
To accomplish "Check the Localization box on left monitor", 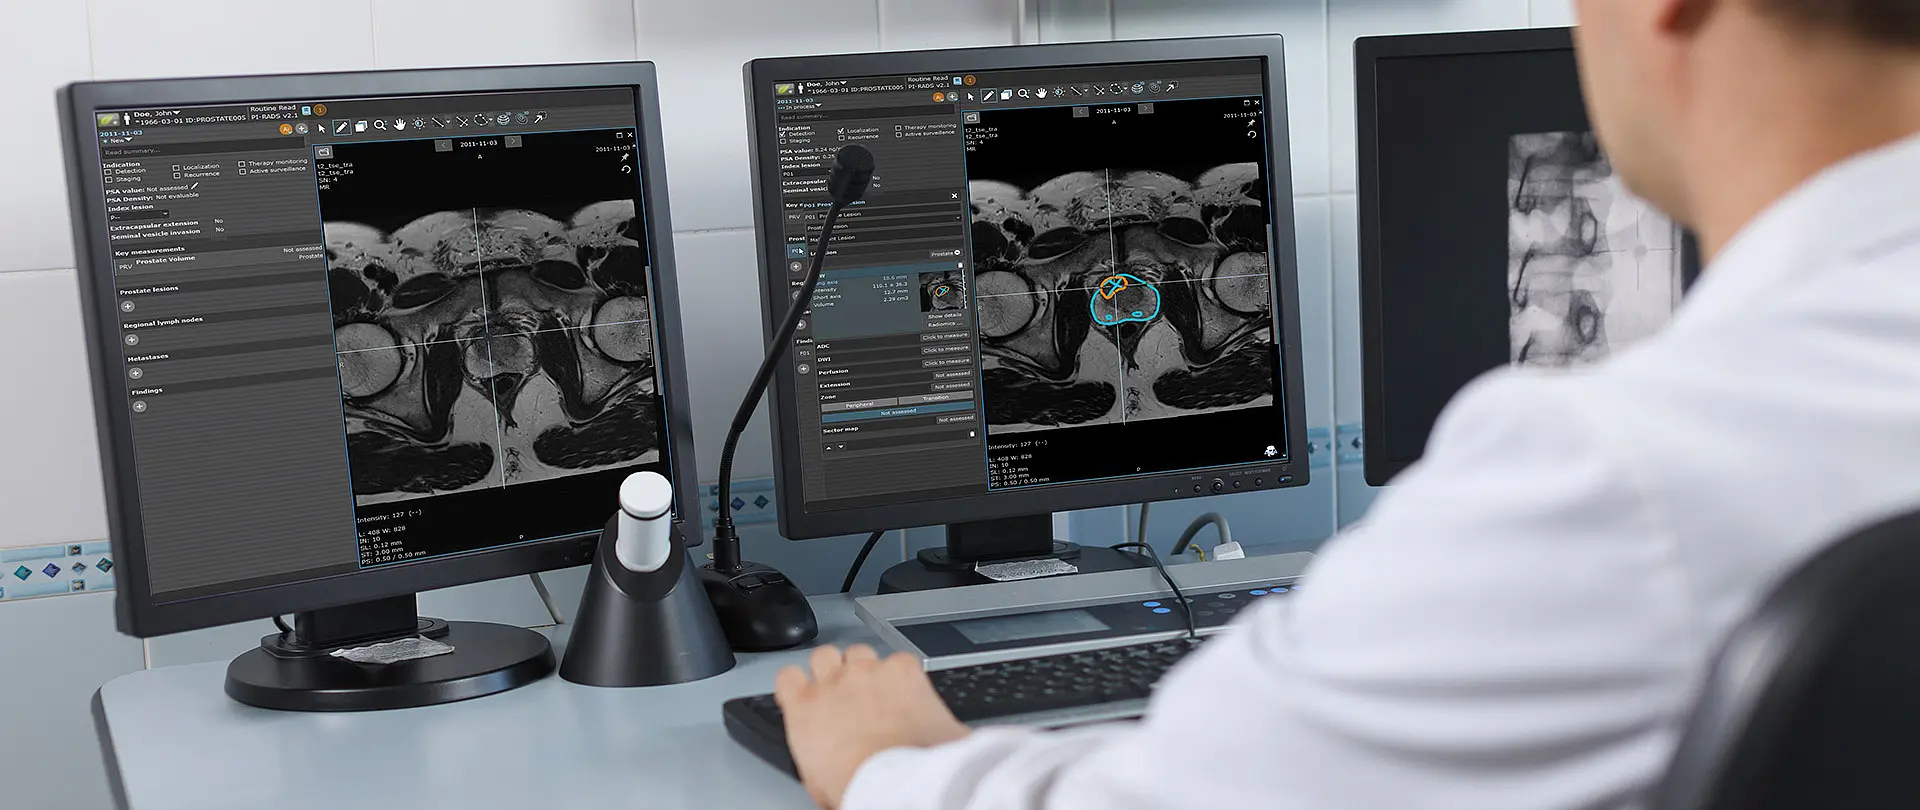I will pyautogui.click(x=176, y=168).
